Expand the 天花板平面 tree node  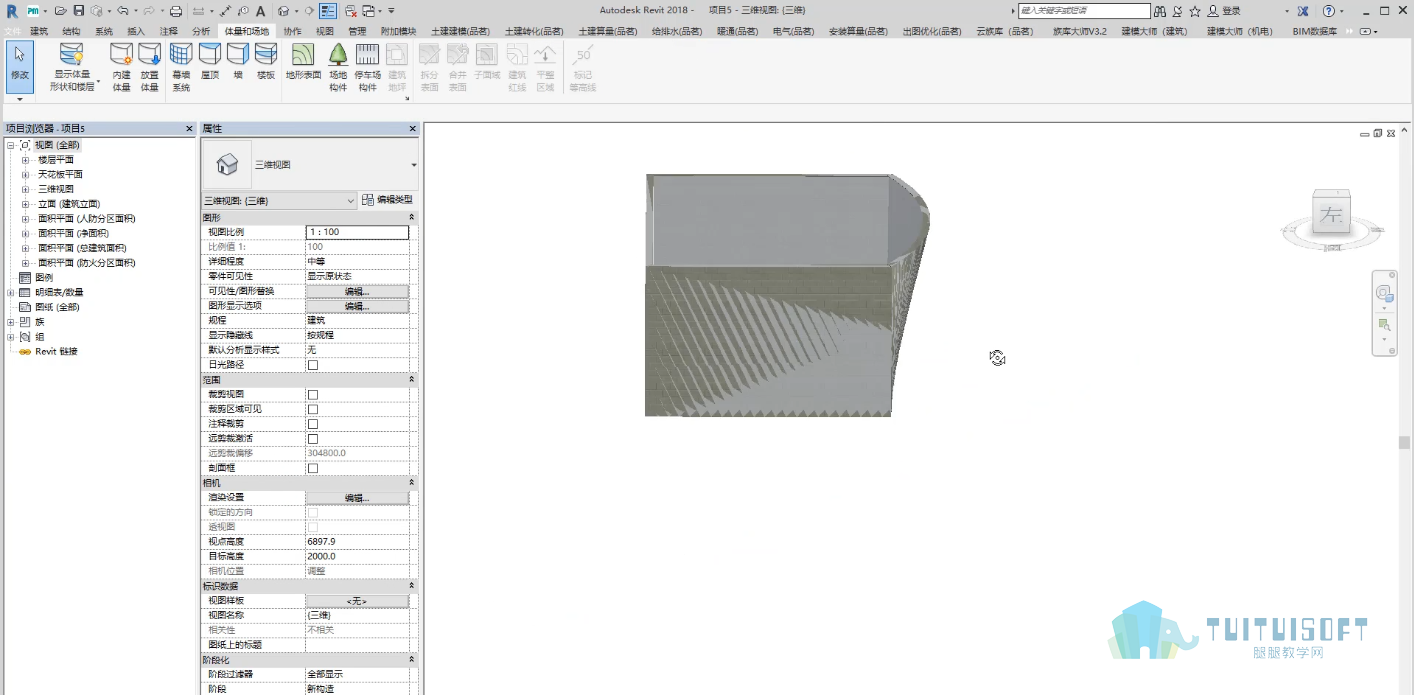tap(25, 175)
